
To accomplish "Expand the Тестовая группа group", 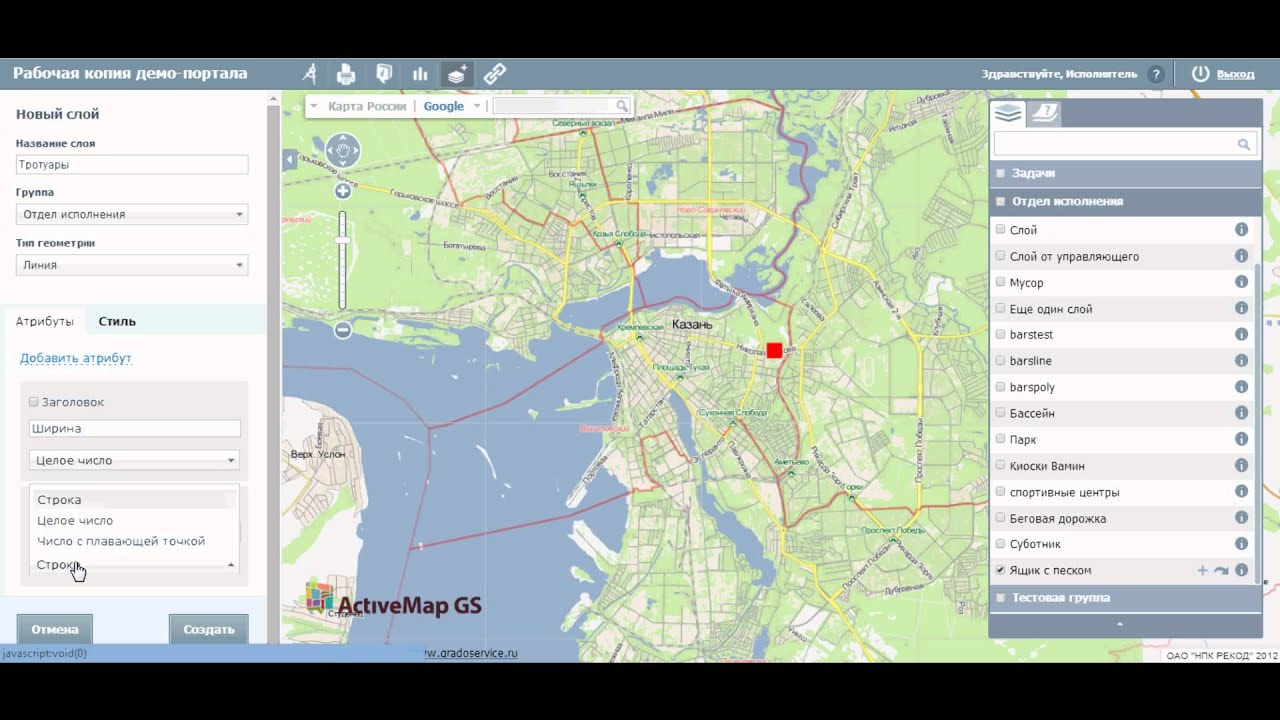I will [1125, 597].
